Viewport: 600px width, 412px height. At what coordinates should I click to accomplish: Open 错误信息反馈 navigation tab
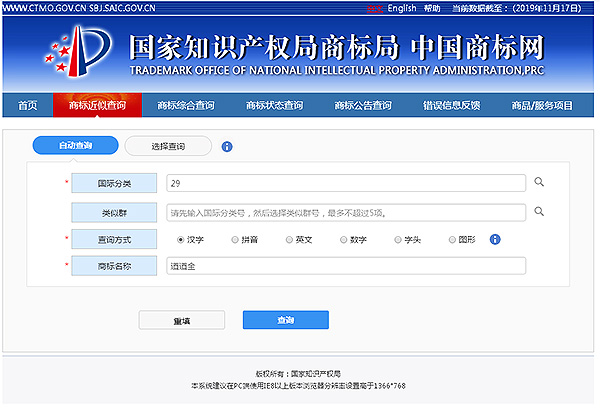point(451,105)
